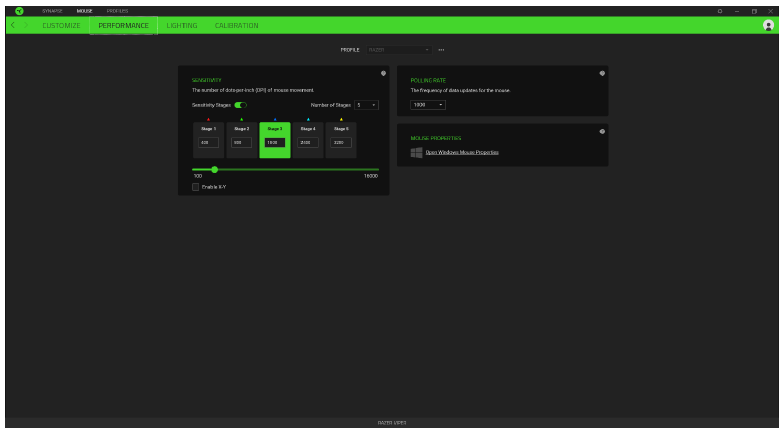Select the Stage 5 card

(x=342, y=140)
